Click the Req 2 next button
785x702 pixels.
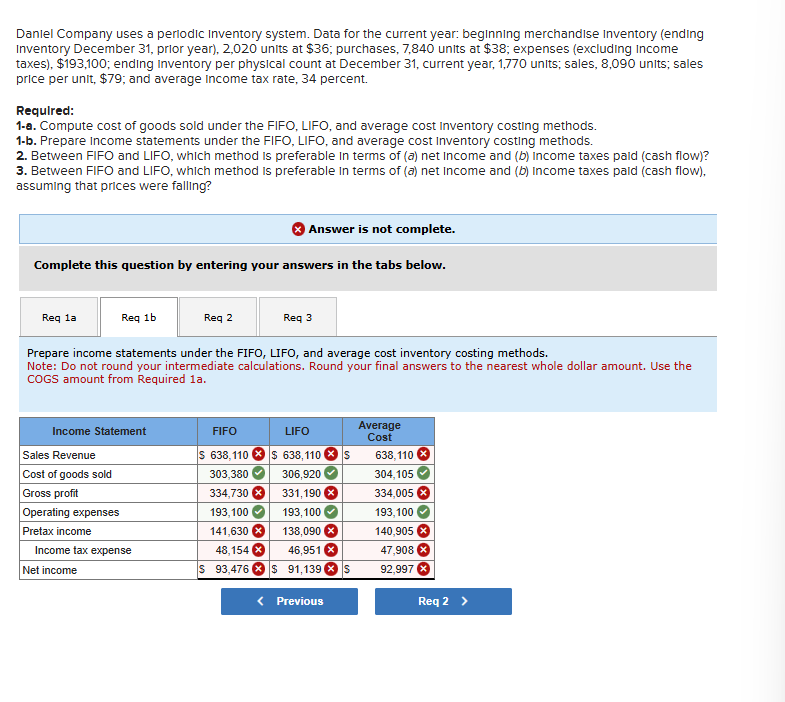click(x=443, y=601)
